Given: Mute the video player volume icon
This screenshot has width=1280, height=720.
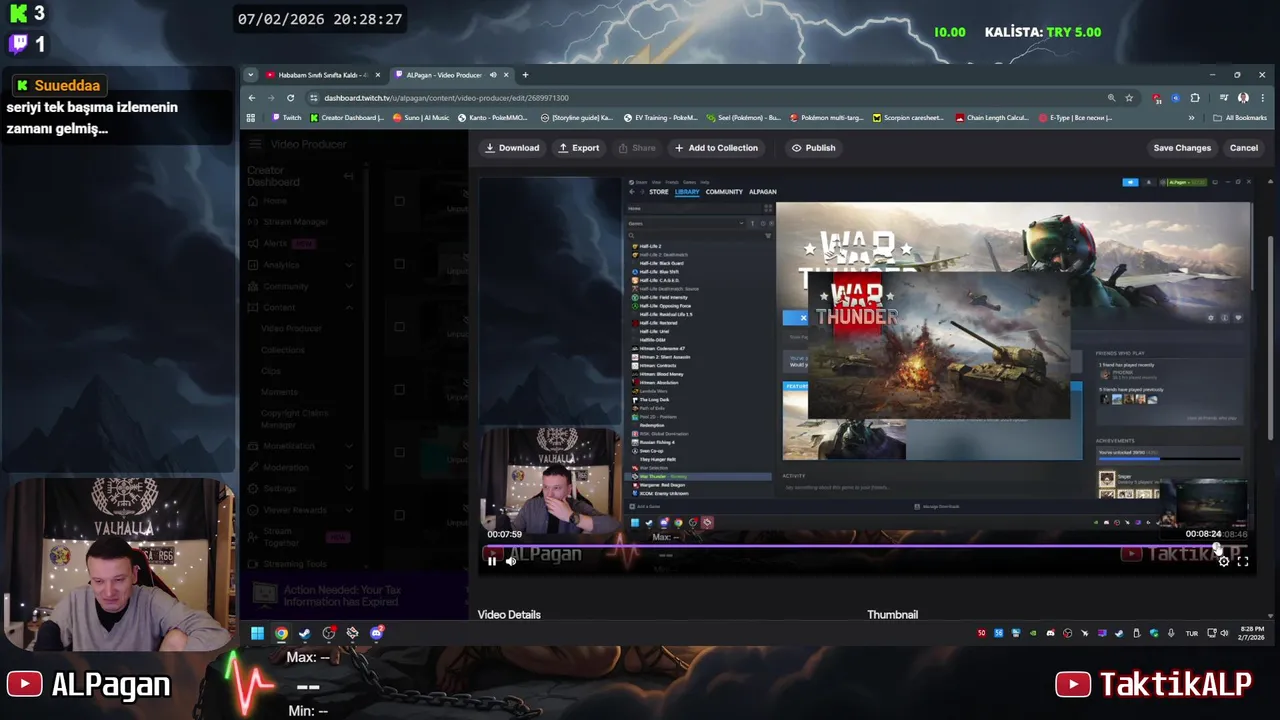Looking at the screenshot, I should pyautogui.click(x=511, y=562).
